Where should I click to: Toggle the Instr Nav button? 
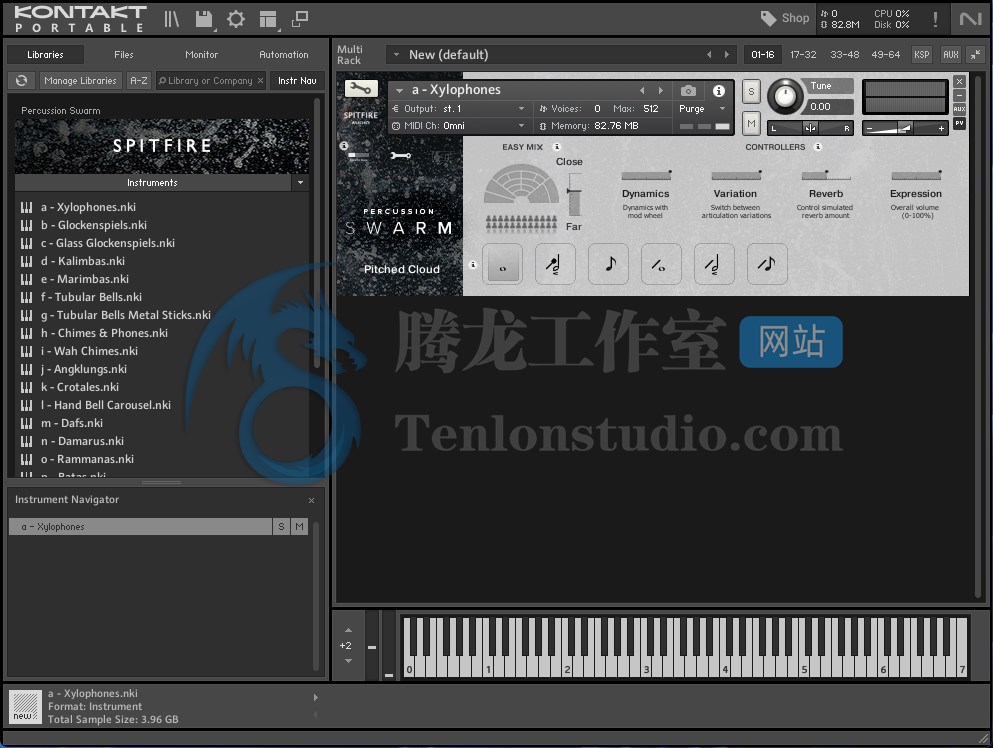(297, 80)
